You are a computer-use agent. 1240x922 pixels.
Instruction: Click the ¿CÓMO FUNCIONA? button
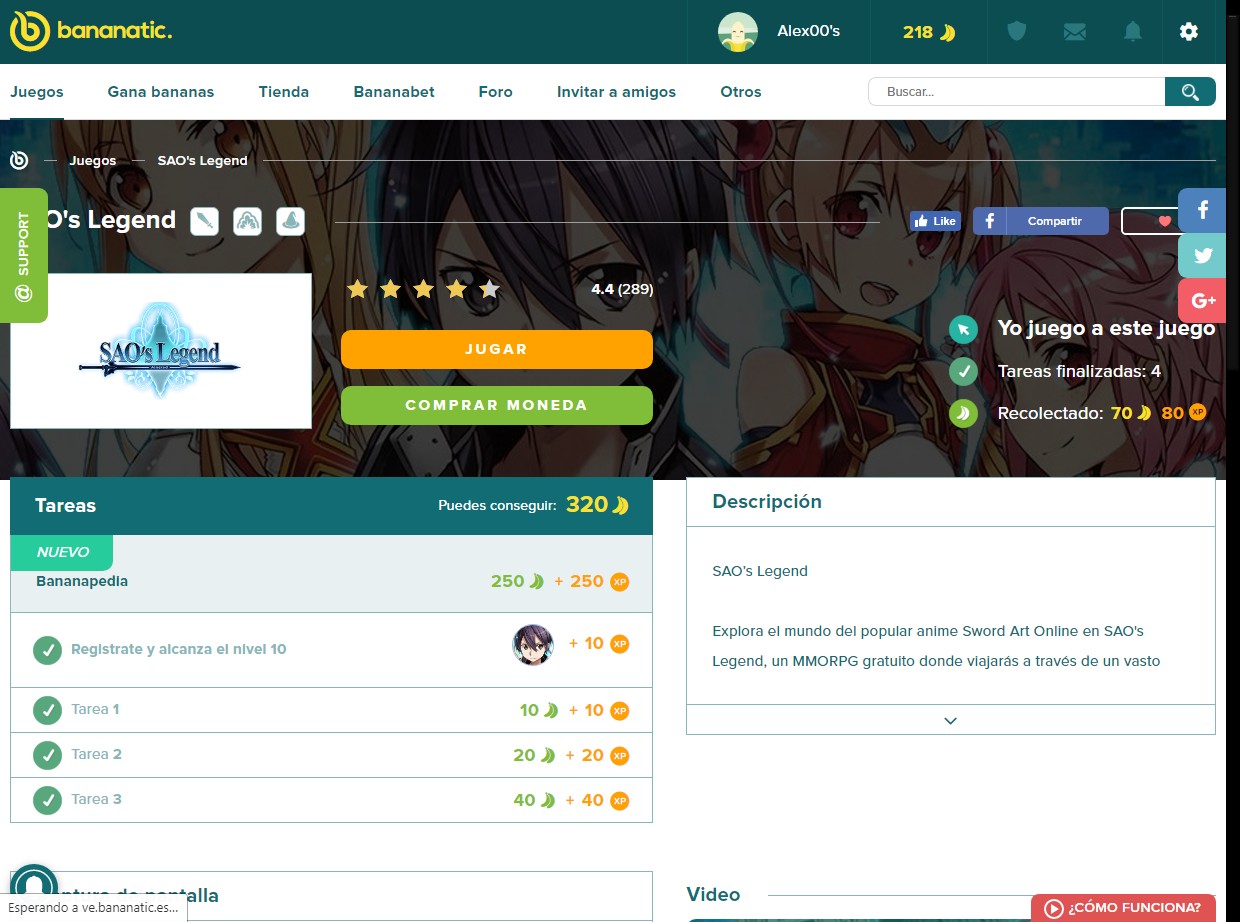click(x=1123, y=908)
